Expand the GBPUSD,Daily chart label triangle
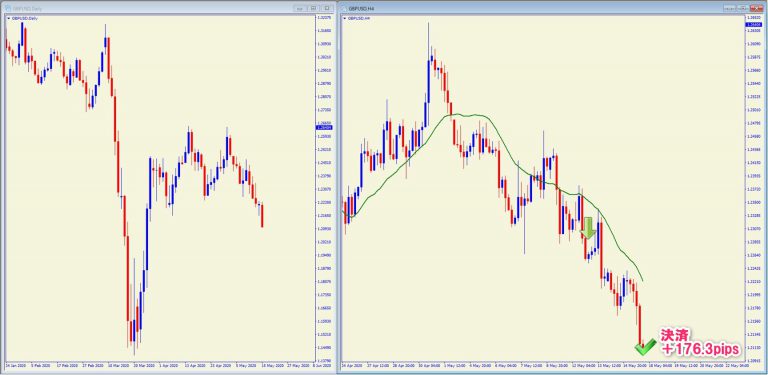 point(8,18)
